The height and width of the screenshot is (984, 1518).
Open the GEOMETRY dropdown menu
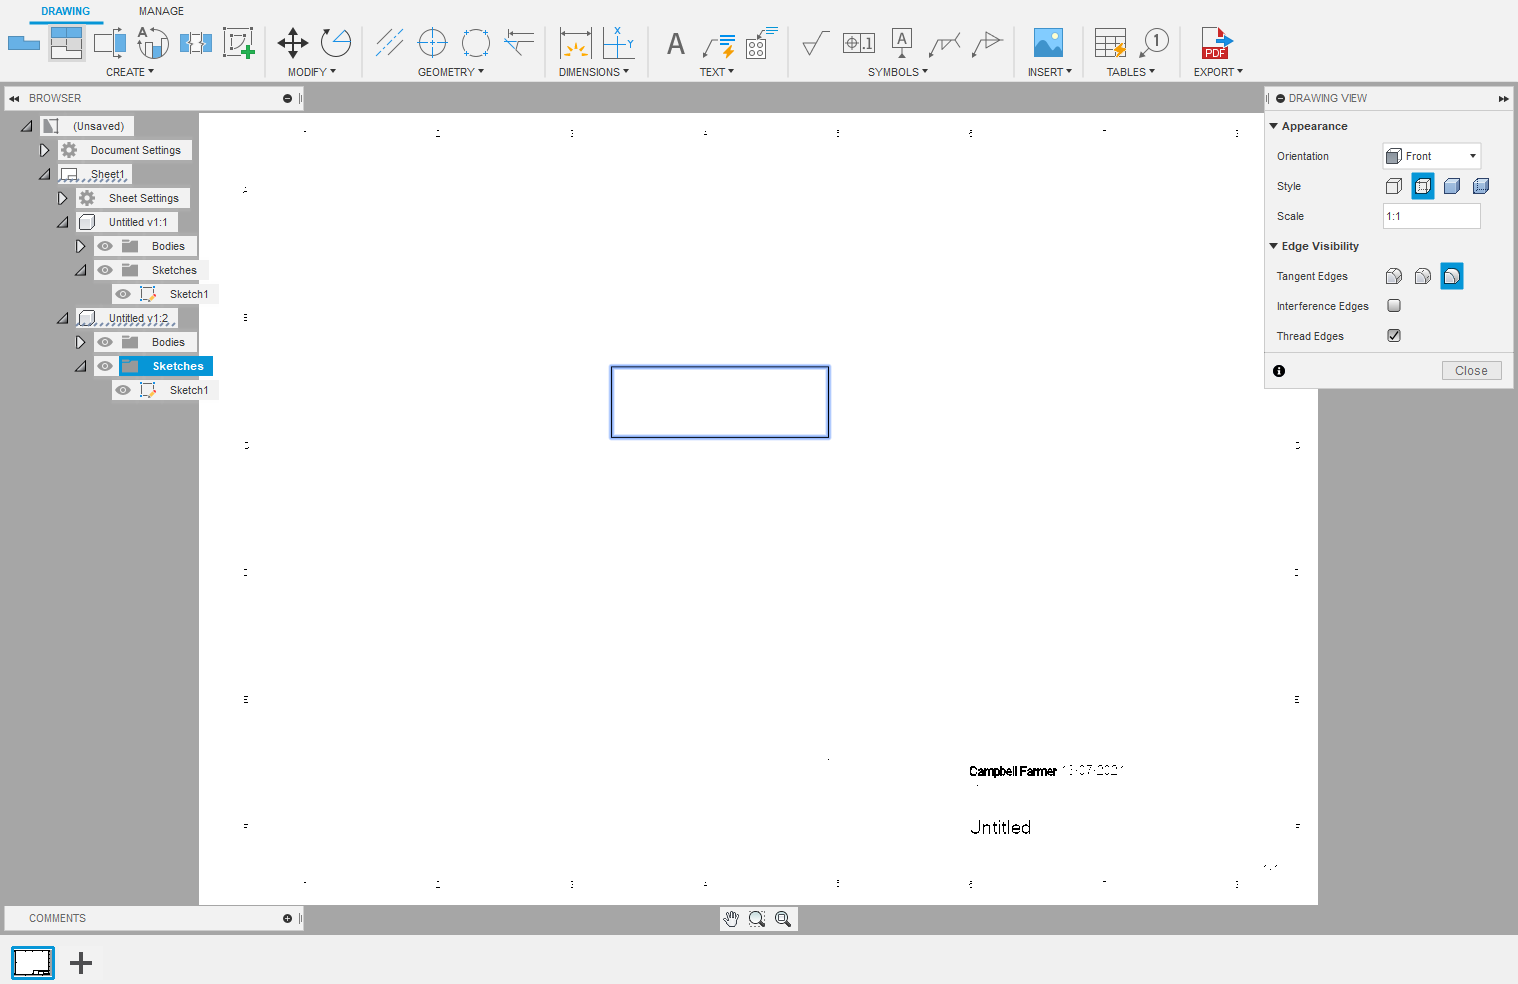point(451,72)
